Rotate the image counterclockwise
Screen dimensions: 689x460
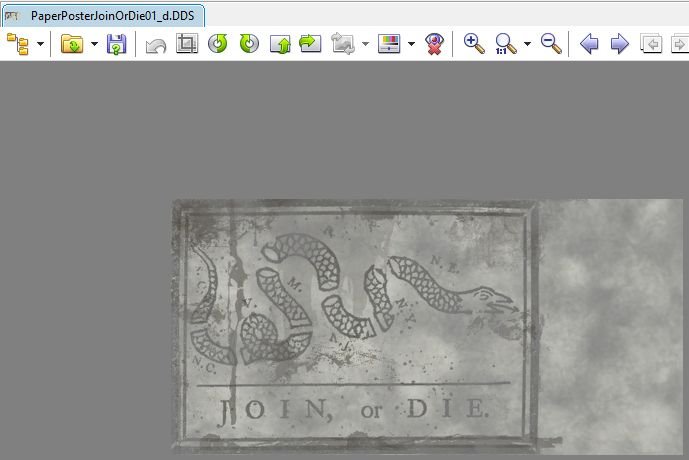pos(218,44)
